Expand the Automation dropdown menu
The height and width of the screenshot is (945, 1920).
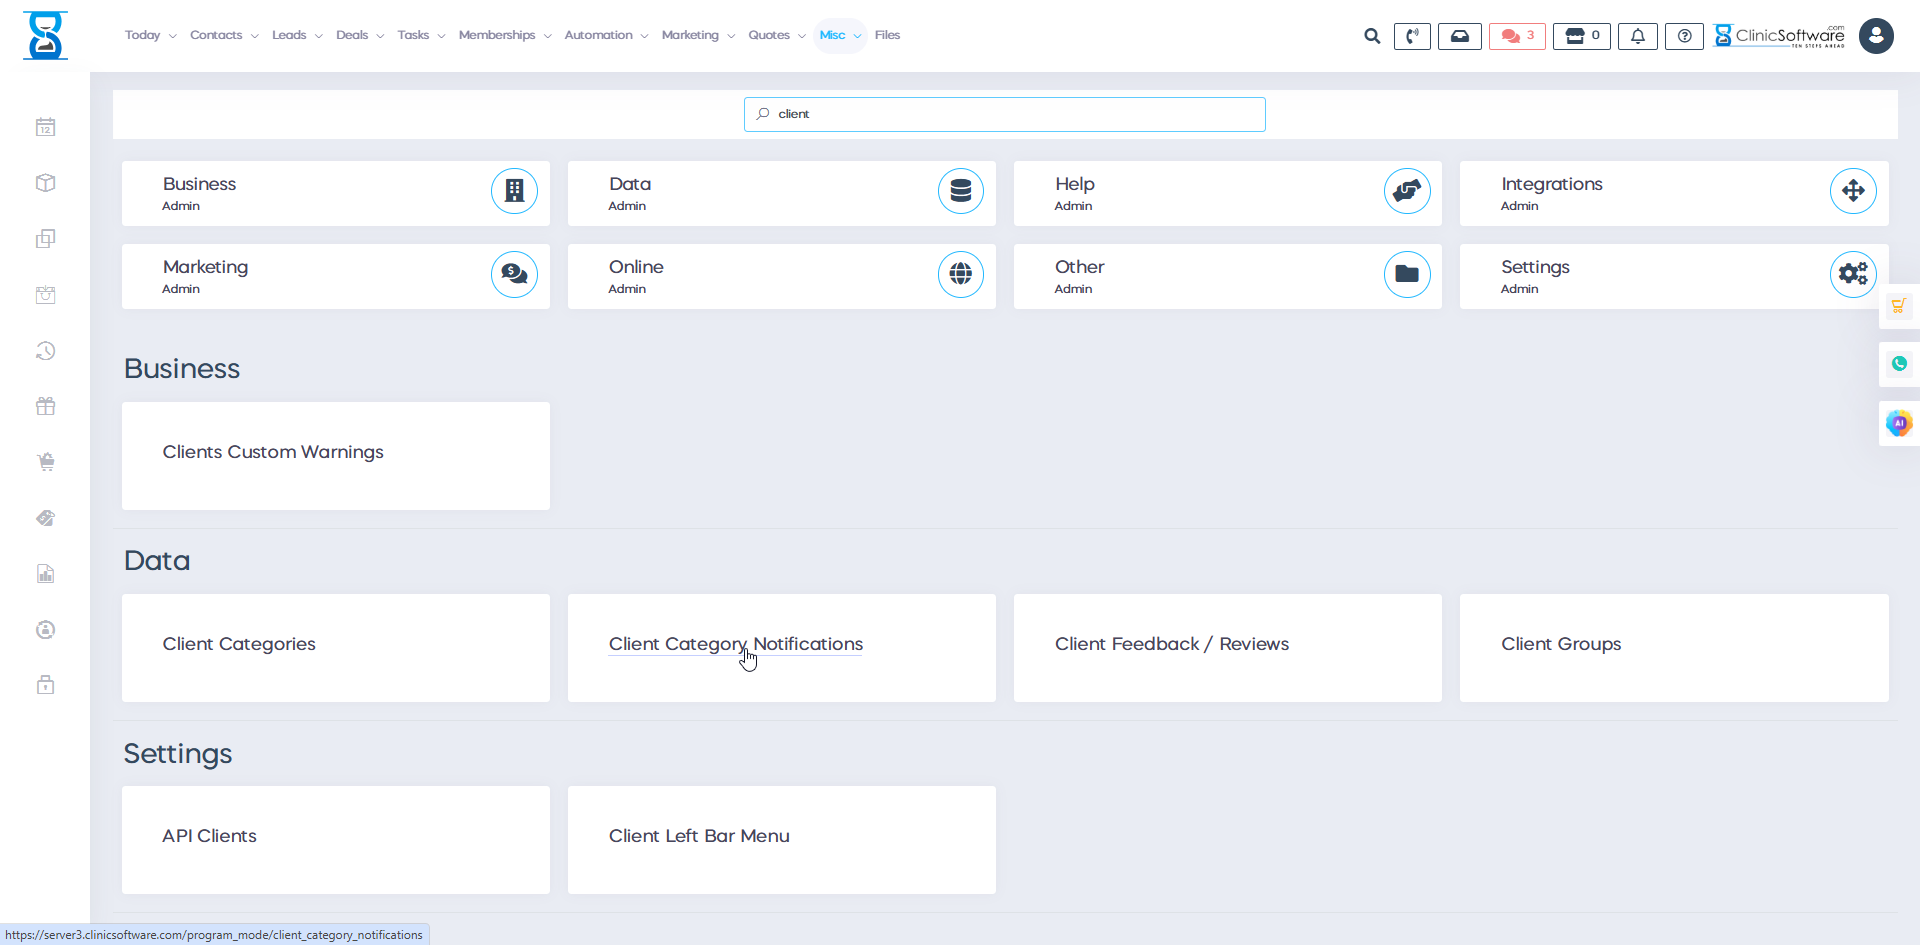(605, 35)
